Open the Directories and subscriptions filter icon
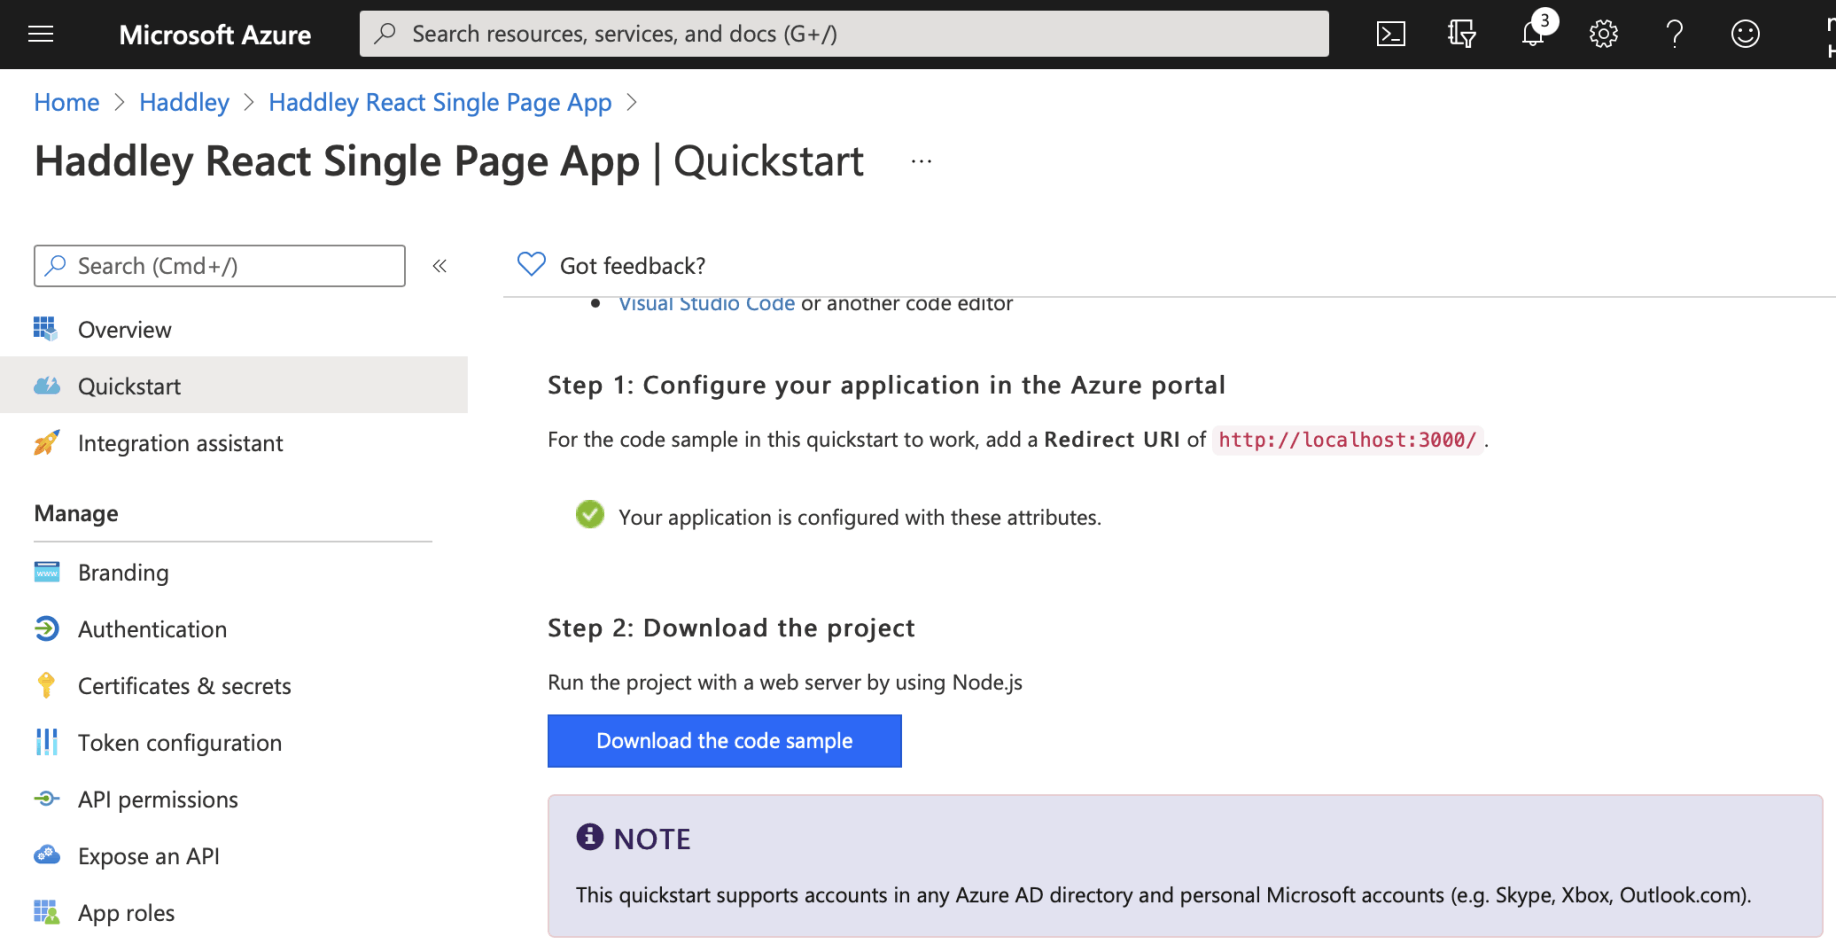Screen dimensions: 1836x952 [1461, 34]
